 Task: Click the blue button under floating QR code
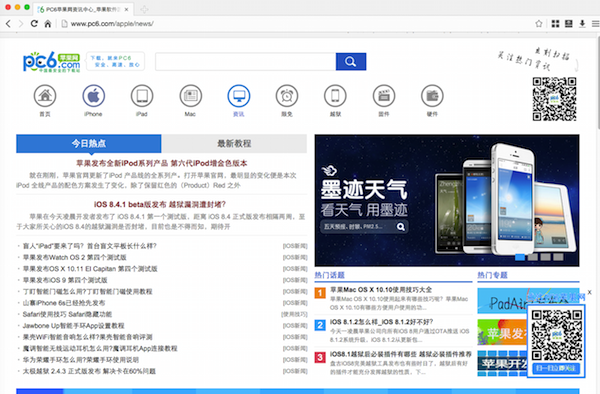556,368
